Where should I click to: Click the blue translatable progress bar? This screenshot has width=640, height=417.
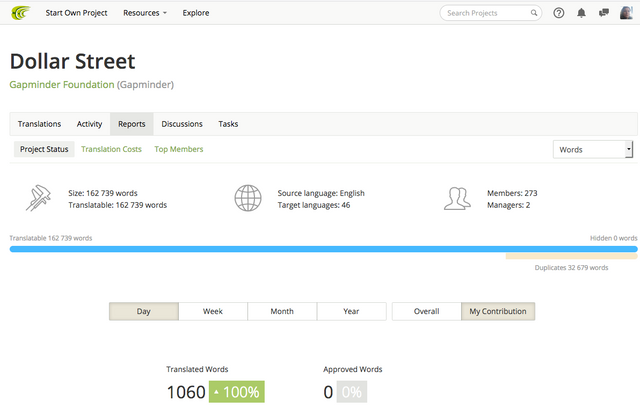point(324,249)
